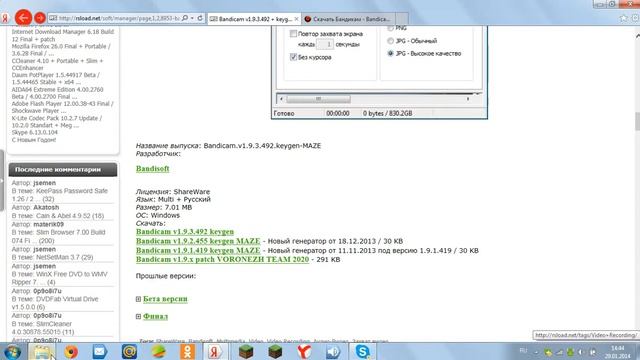Open the Odnoklassniki orange taskbar icon

click(x=187, y=352)
